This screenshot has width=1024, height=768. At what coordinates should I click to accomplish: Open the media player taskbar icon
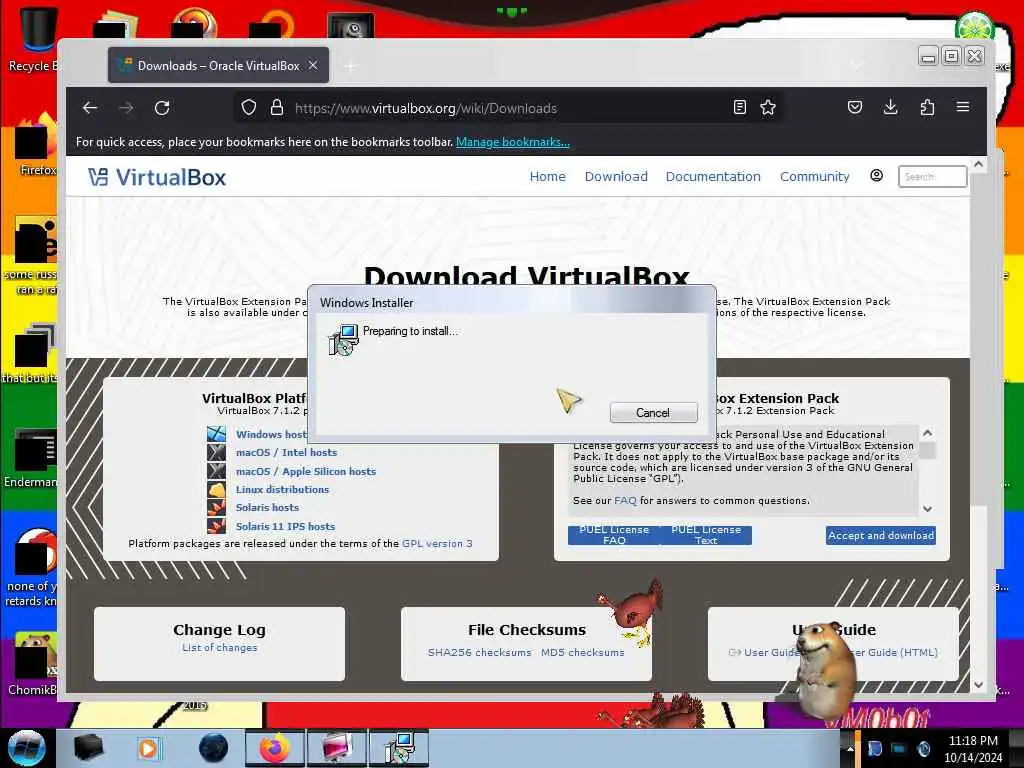coord(148,748)
